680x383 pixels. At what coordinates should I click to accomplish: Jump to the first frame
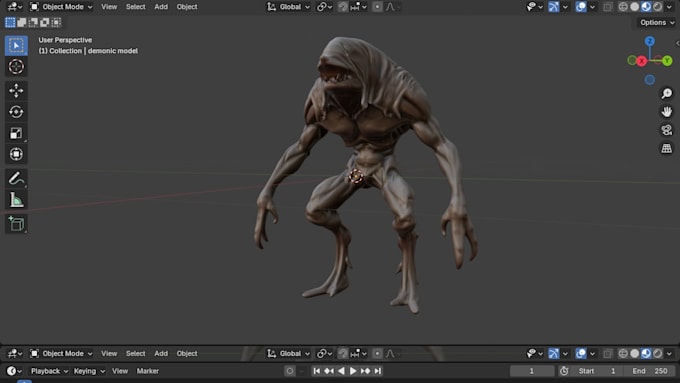(x=317, y=371)
